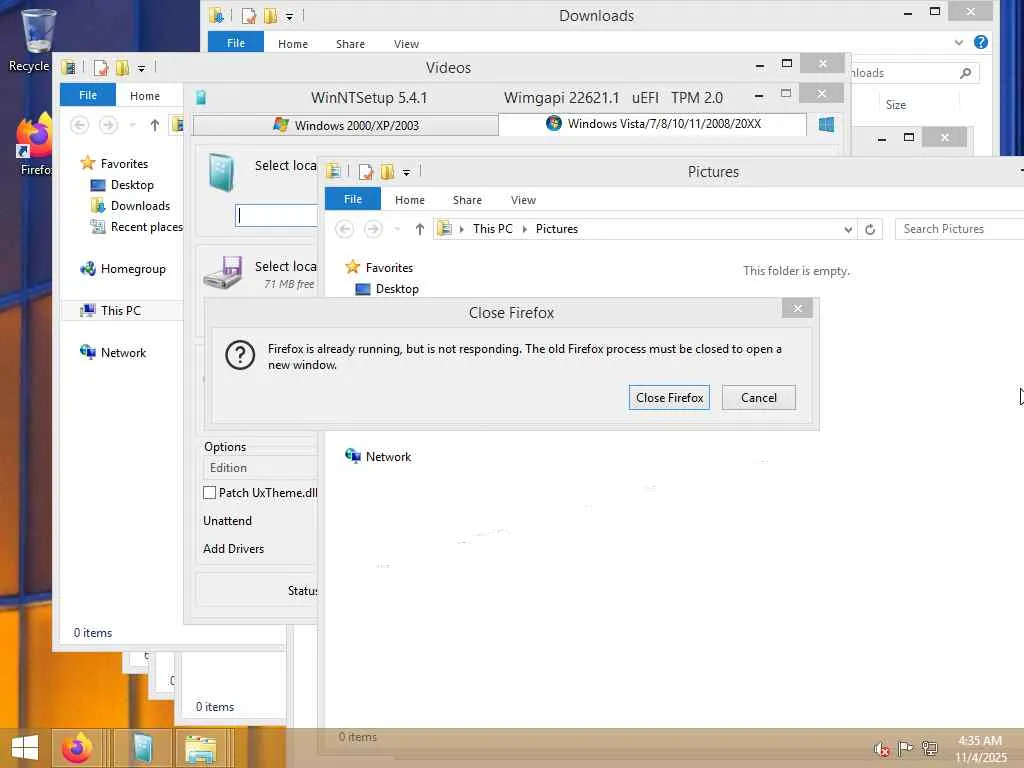Click Windows Start button on taskbar
The image size is (1024, 768).
(x=25, y=748)
